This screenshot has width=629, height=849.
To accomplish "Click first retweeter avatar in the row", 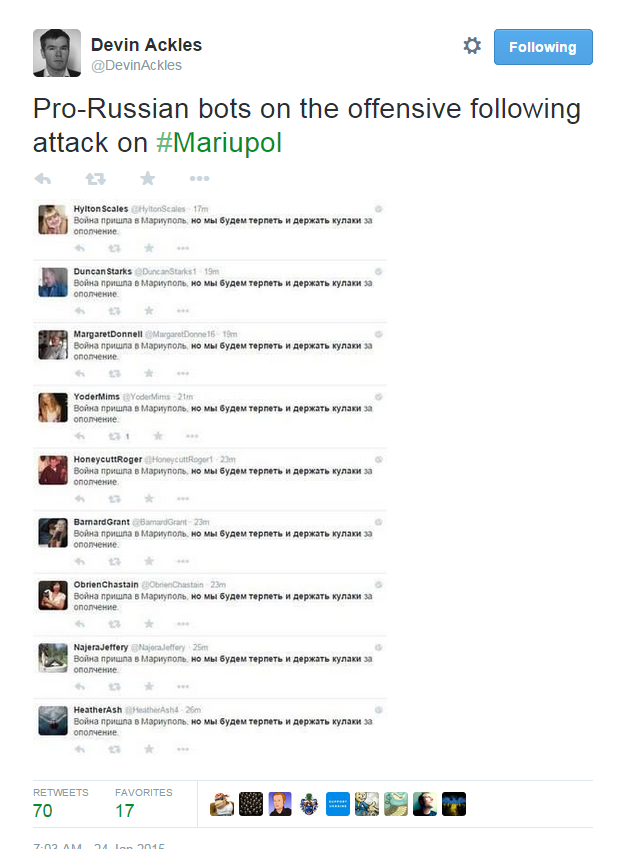I will pyautogui.click(x=222, y=804).
